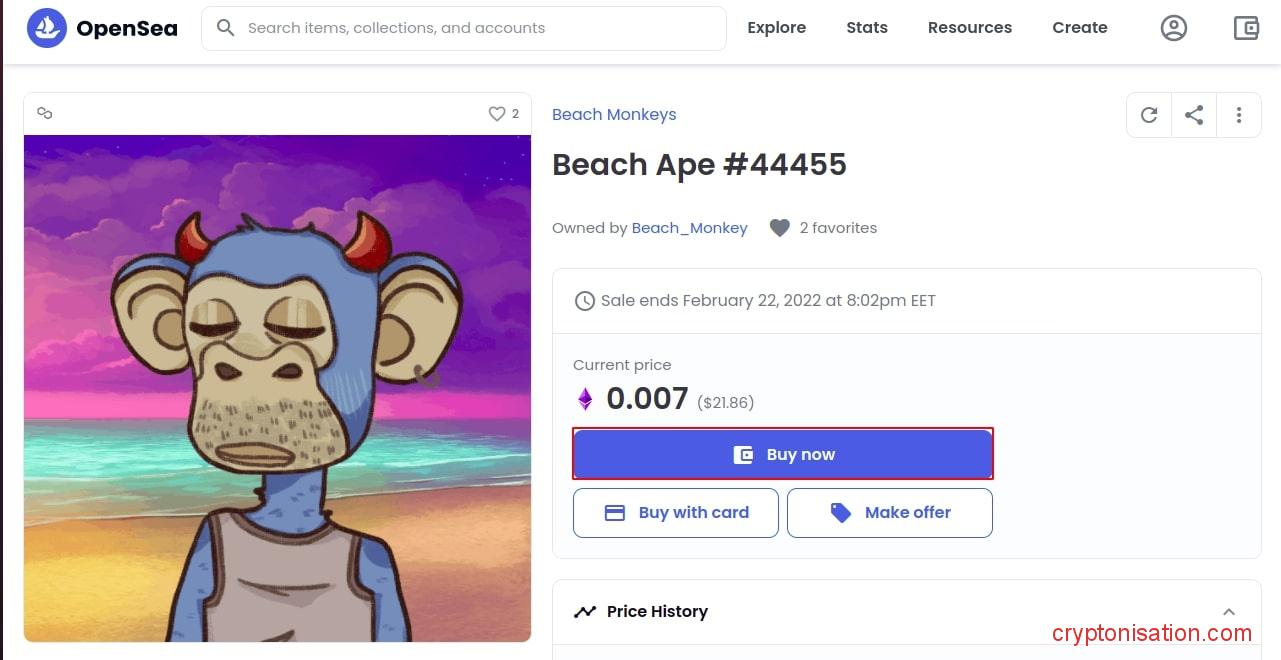
Task: Go to the Create page
Action: pos(1080,28)
